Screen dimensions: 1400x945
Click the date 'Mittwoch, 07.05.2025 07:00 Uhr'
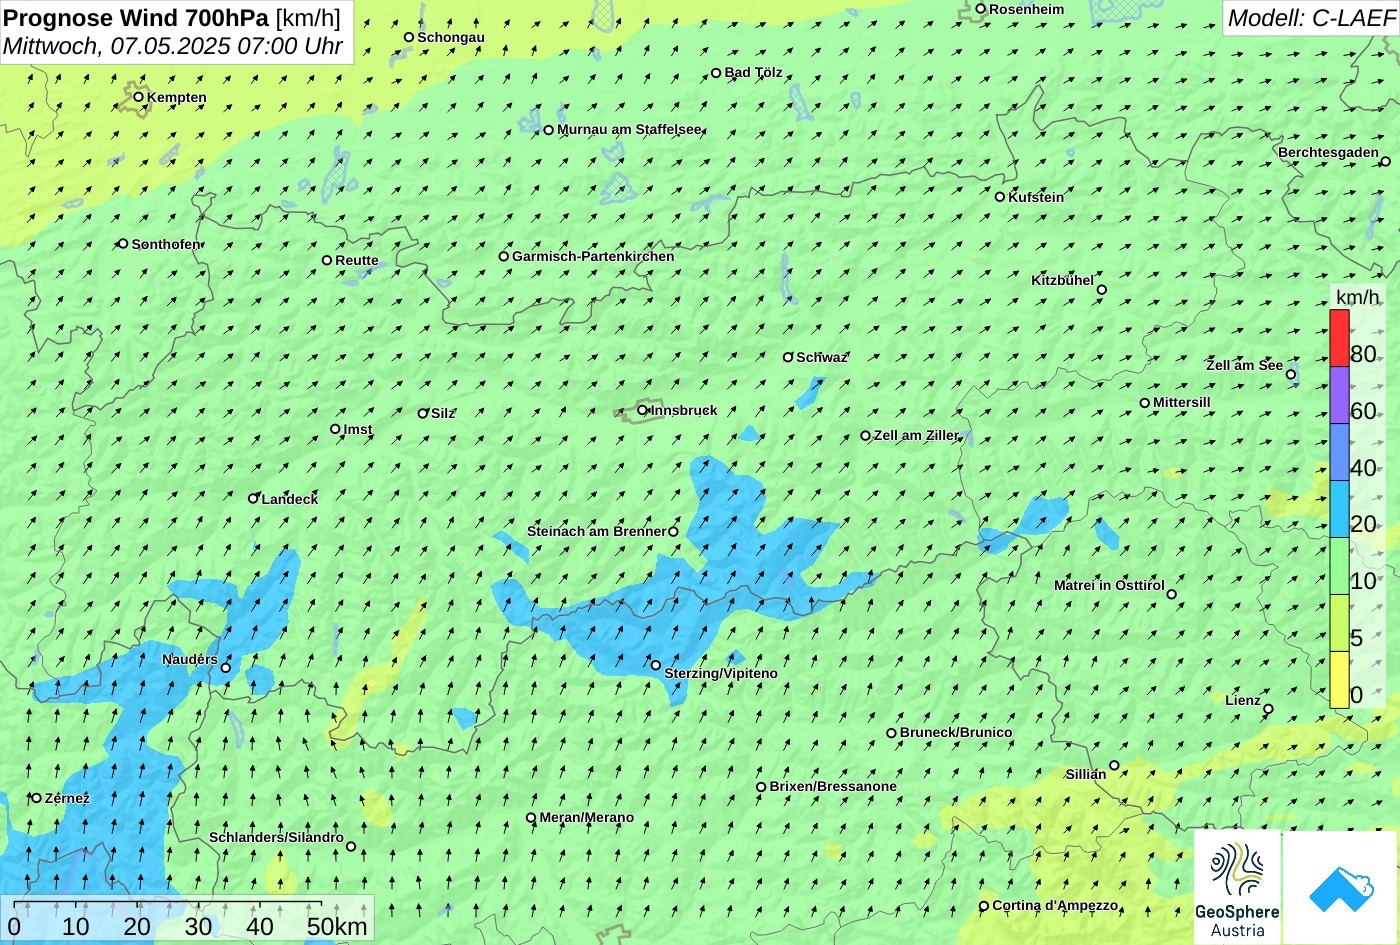[173, 46]
